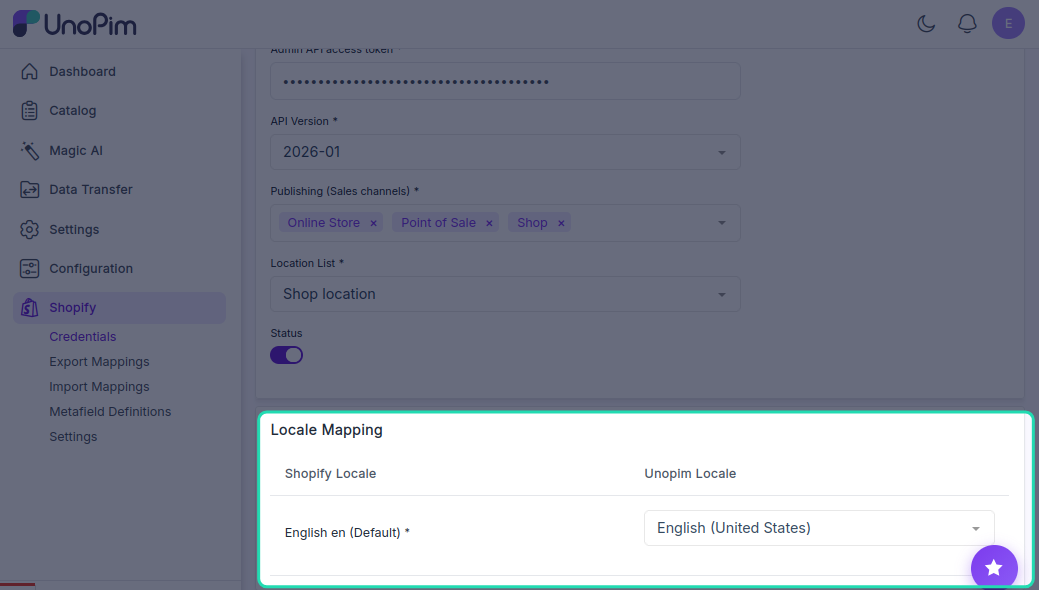Open notifications bell icon
Viewport: 1039px width, 590px height.
point(967,24)
